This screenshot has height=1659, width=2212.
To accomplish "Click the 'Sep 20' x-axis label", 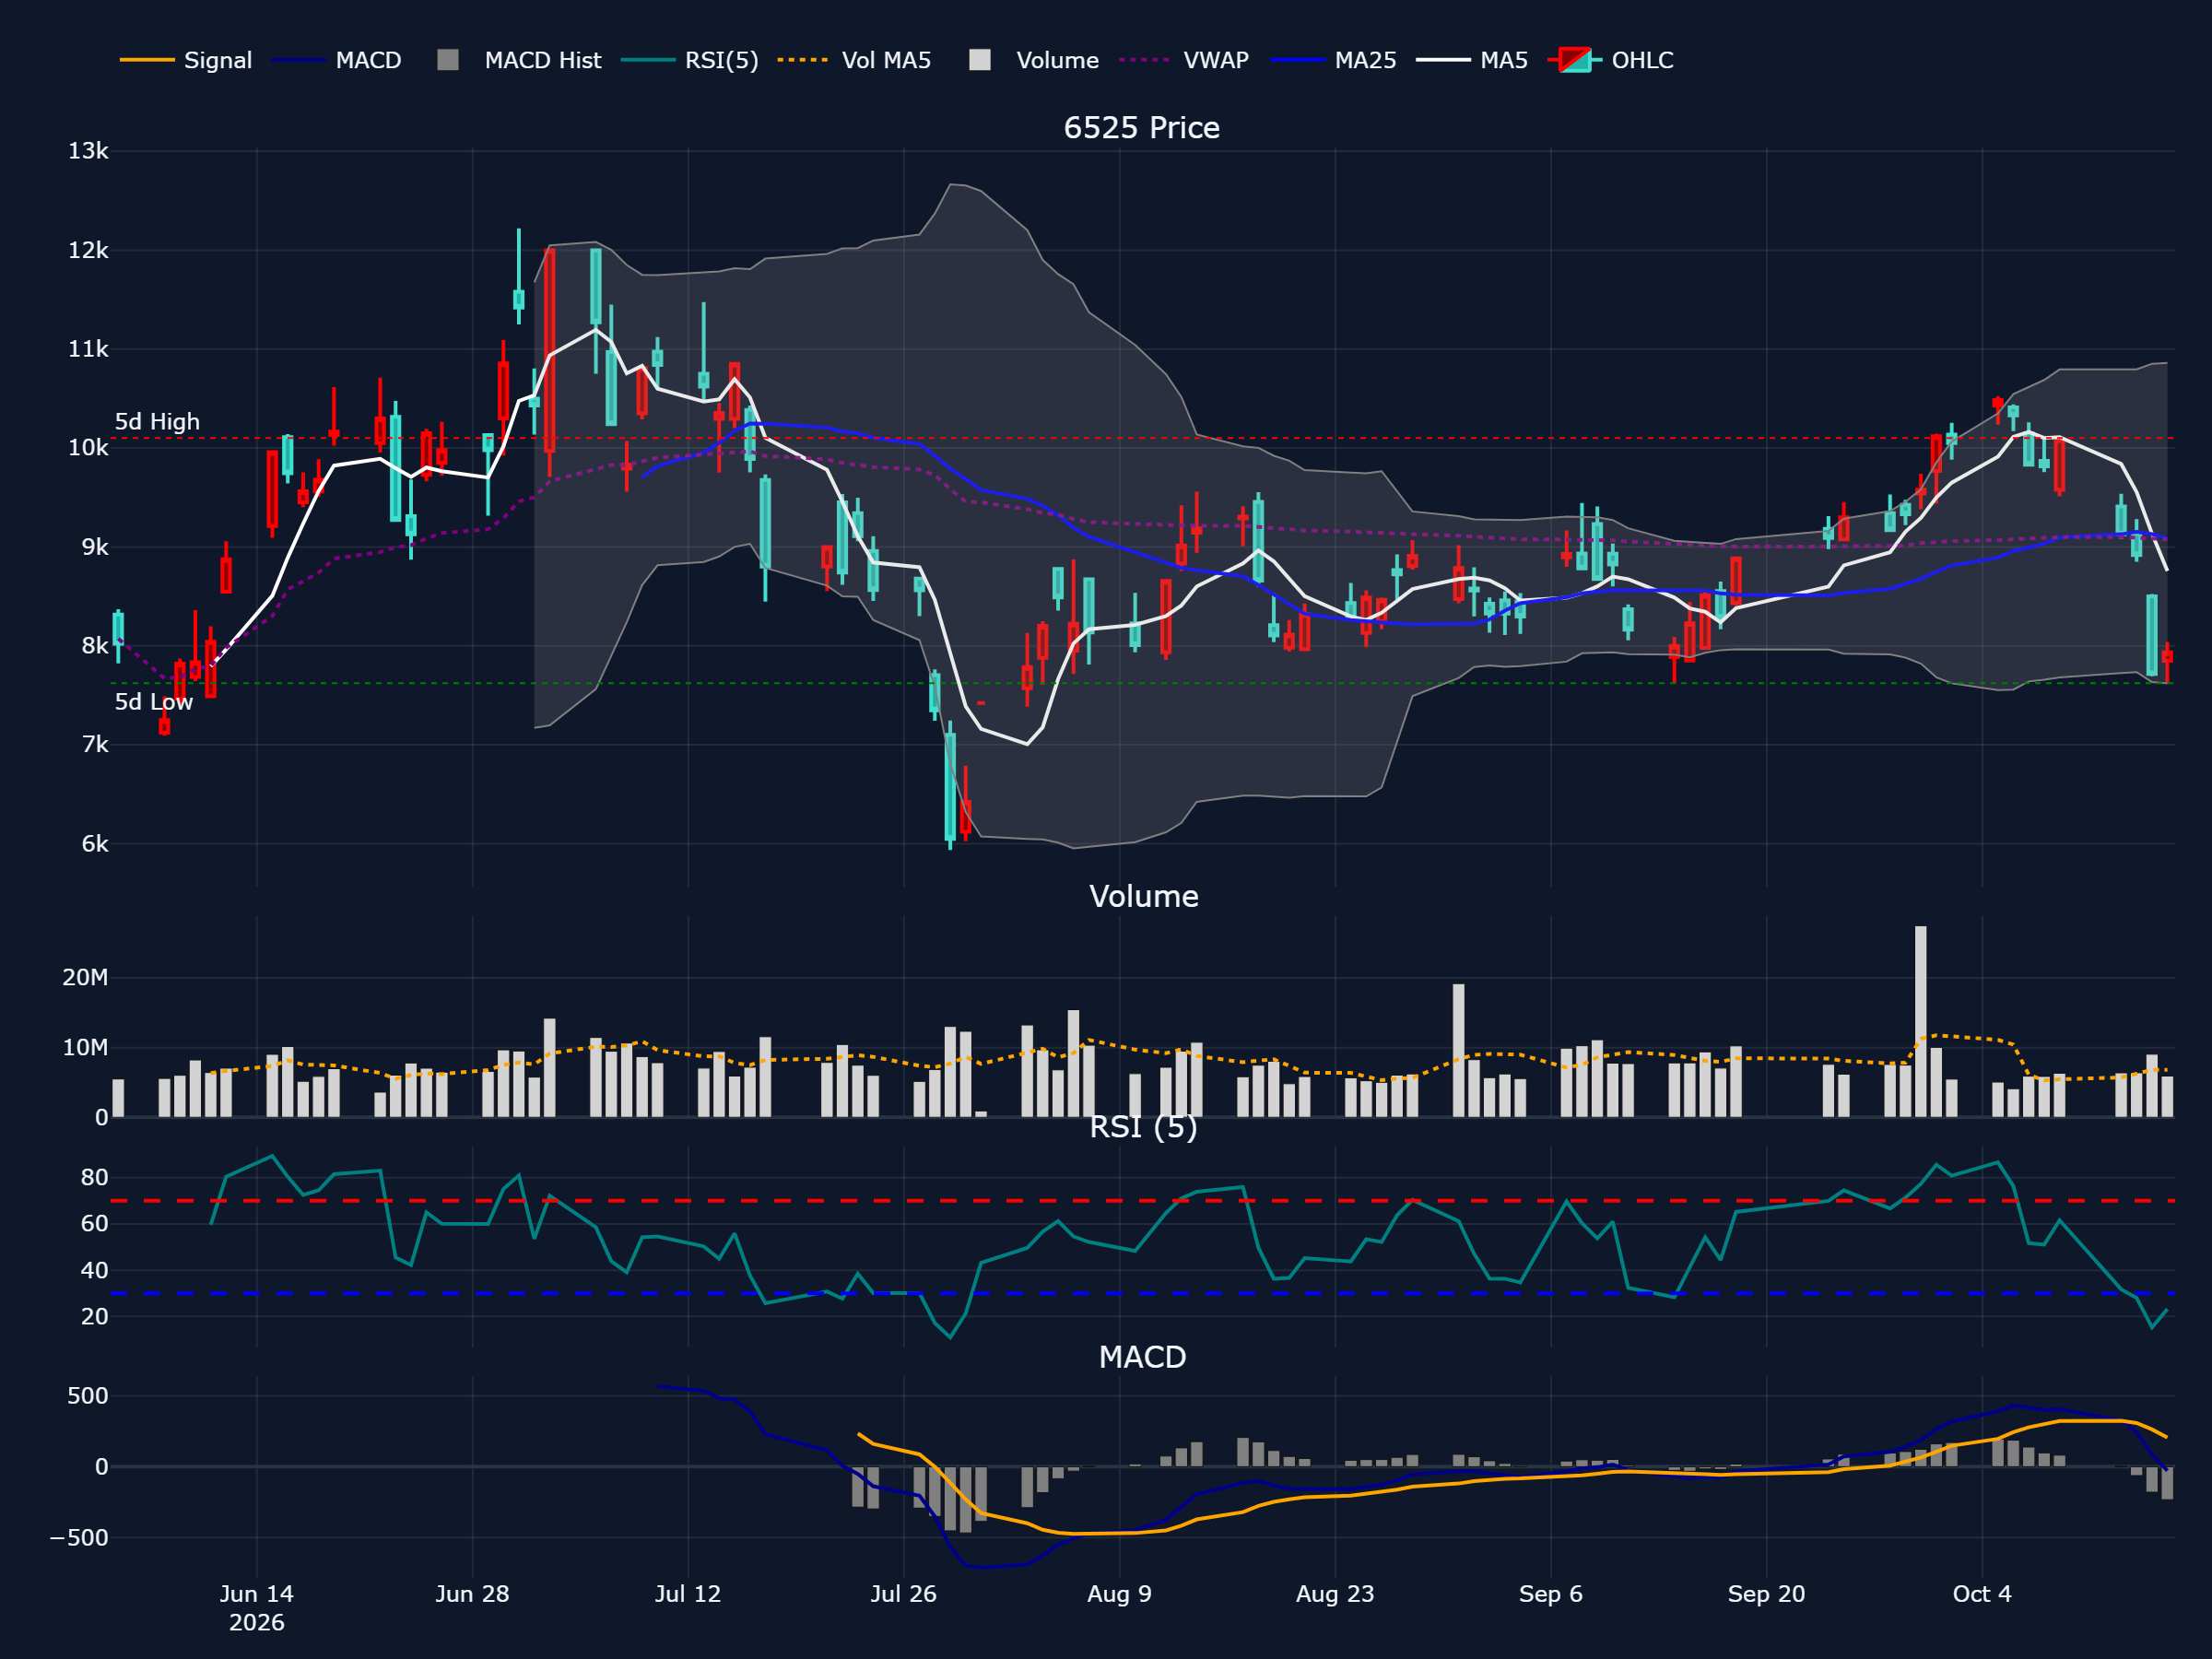I will click(x=1766, y=1594).
